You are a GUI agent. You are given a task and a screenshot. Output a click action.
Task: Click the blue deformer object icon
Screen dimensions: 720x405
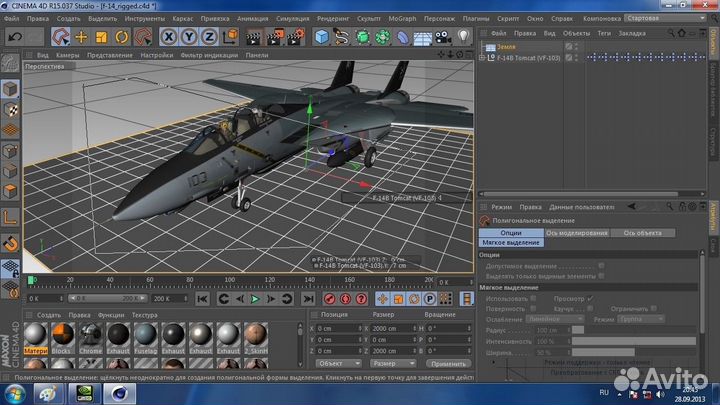click(x=403, y=37)
